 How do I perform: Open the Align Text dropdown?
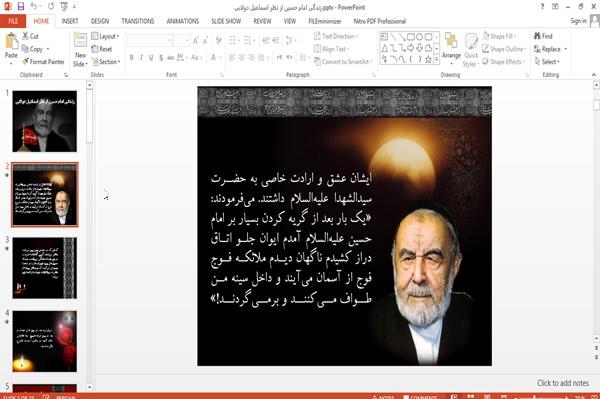click(331, 49)
